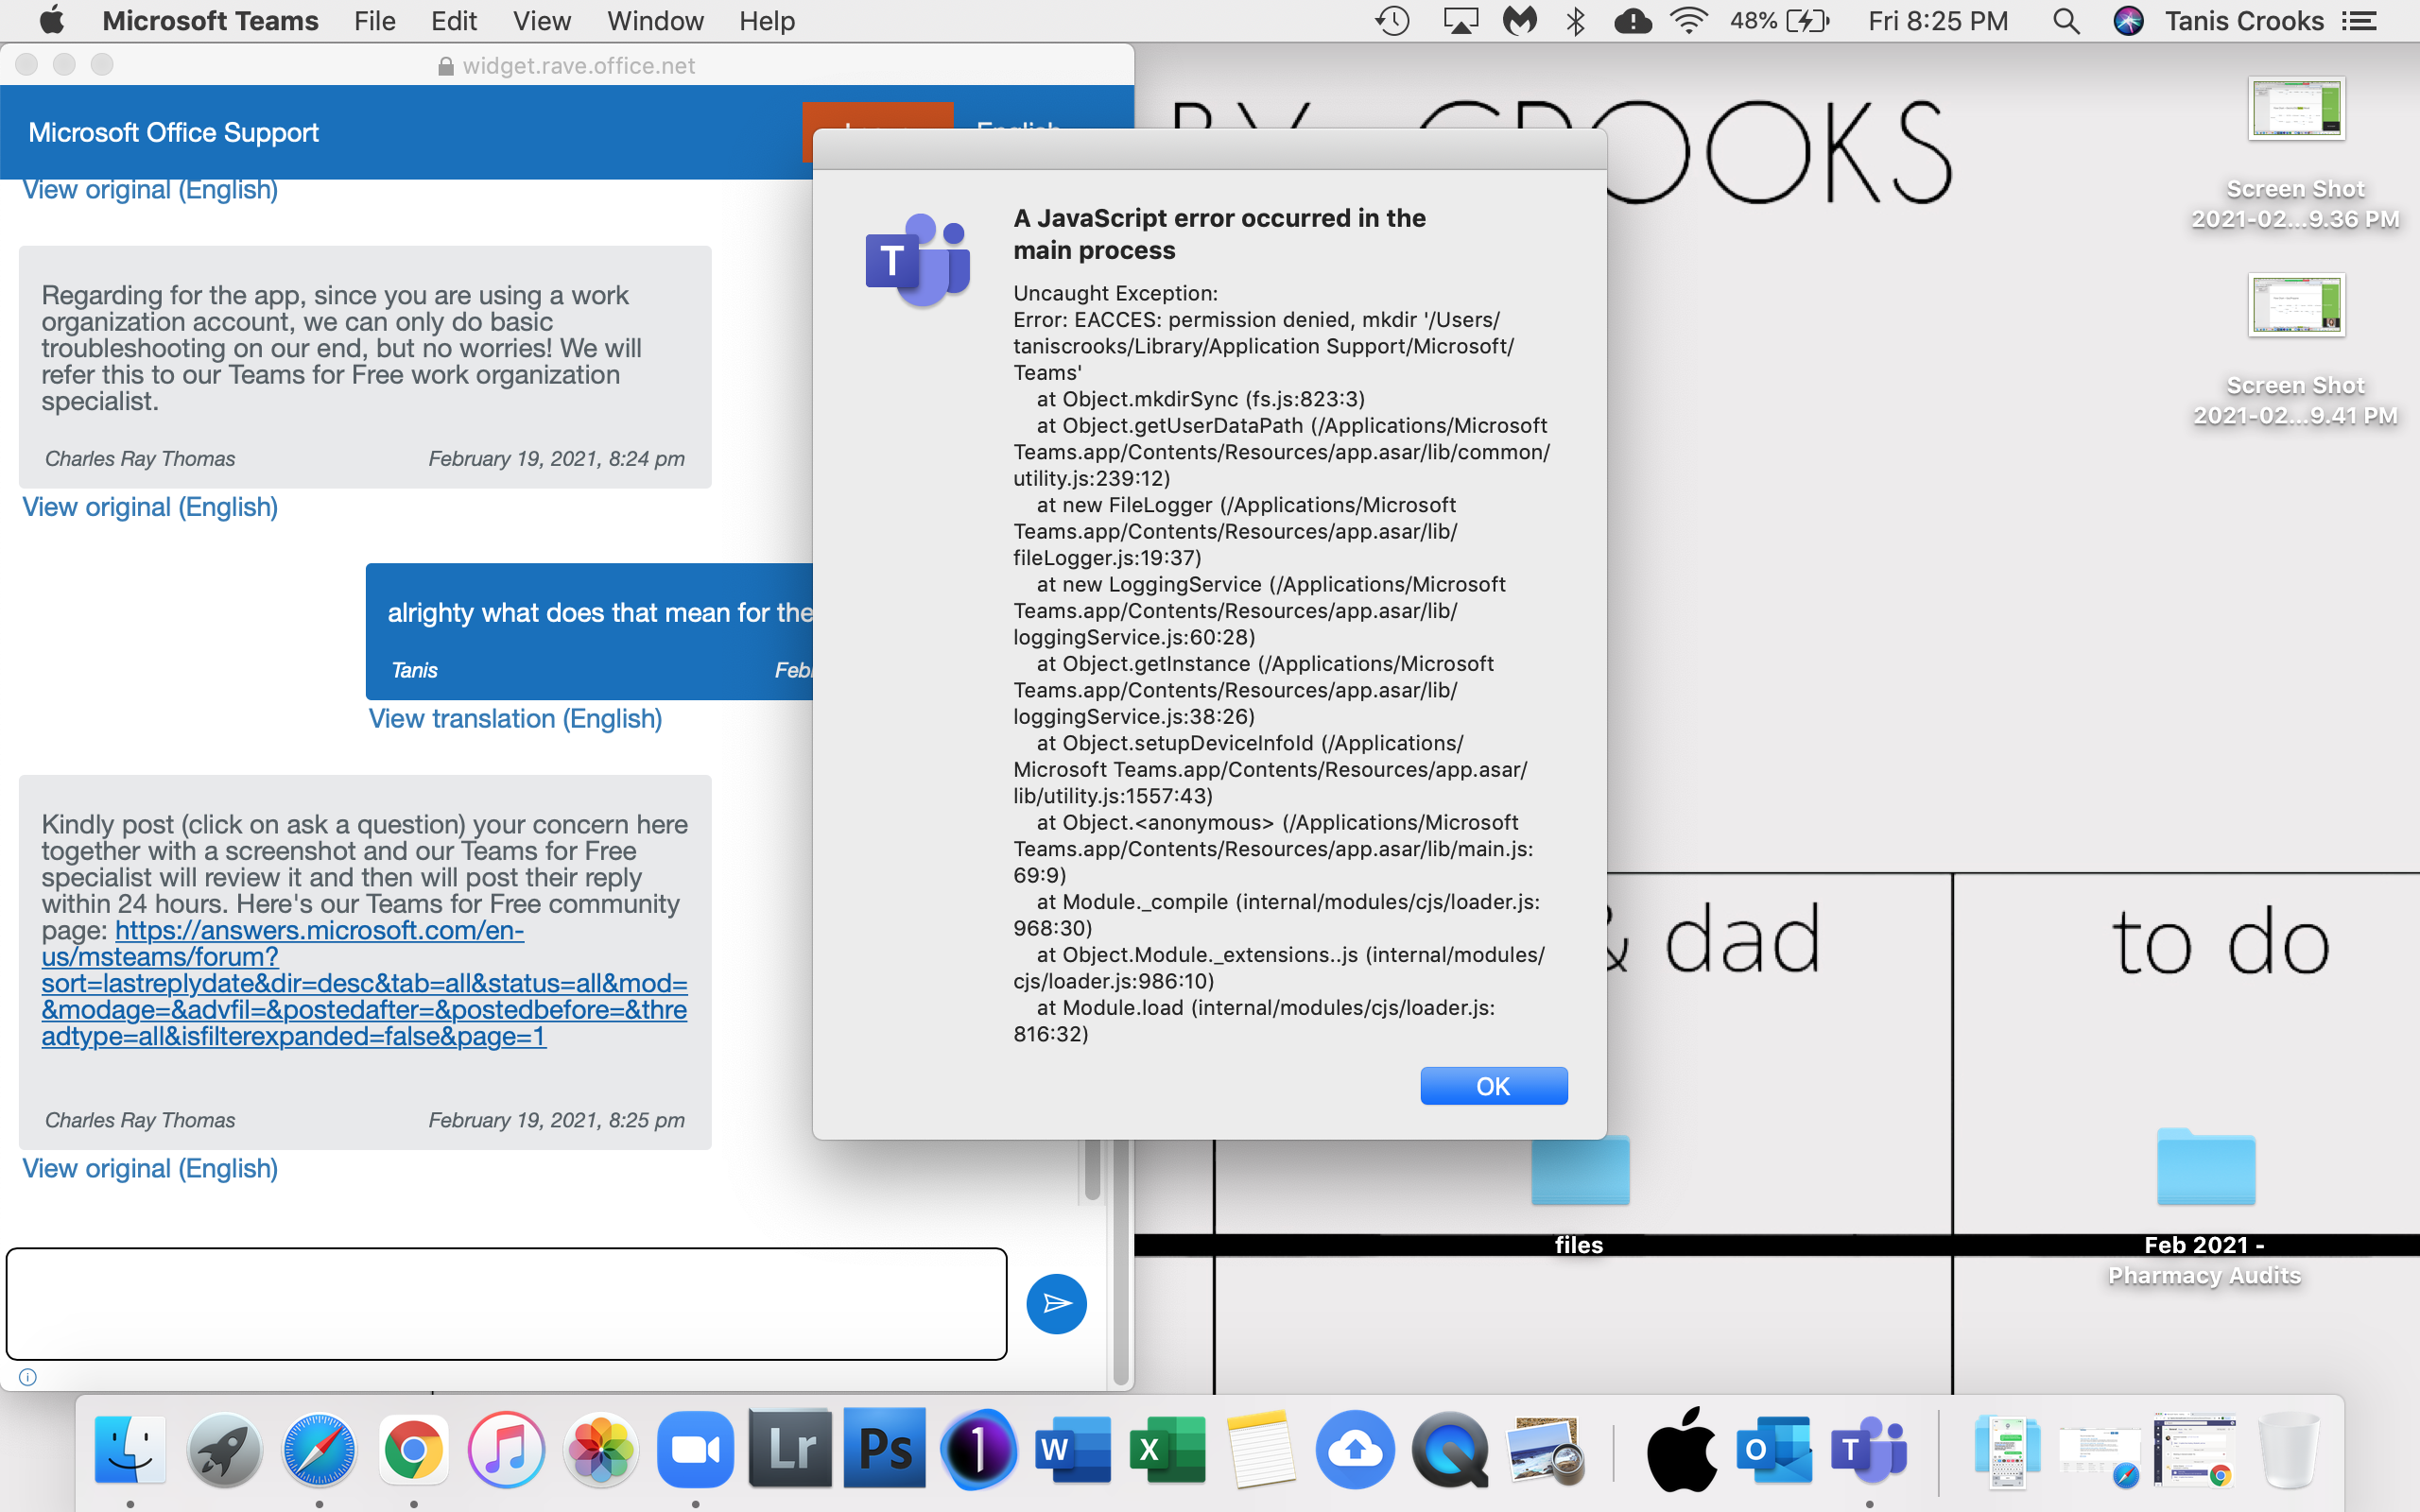Image resolution: width=2420 pixels, height=1512 pixels.
Task: Open the Wi-Fi menu
Action: click(x=1689, y=21)
